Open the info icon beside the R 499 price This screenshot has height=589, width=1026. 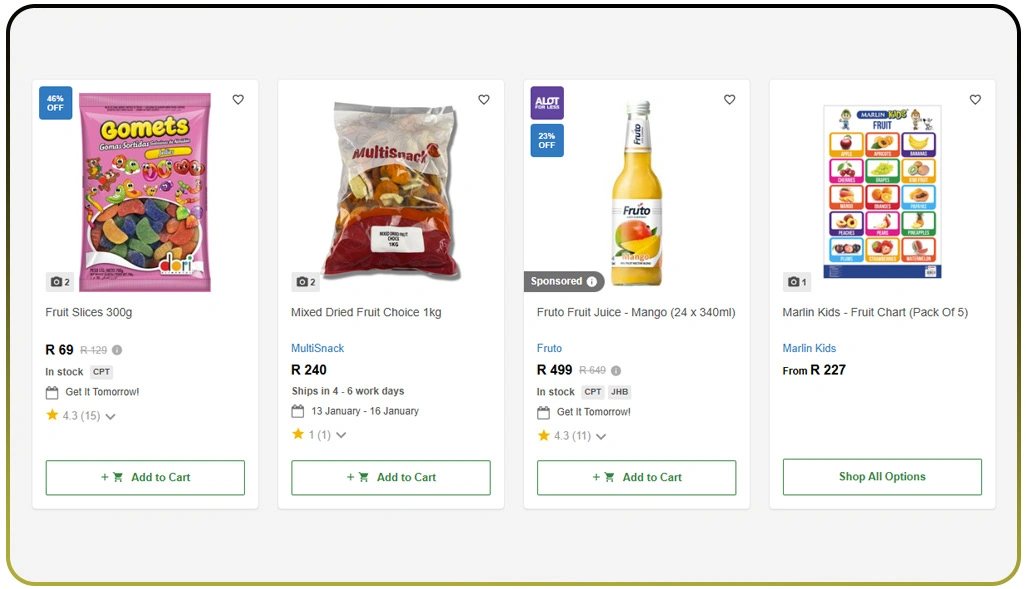point(615,370)
